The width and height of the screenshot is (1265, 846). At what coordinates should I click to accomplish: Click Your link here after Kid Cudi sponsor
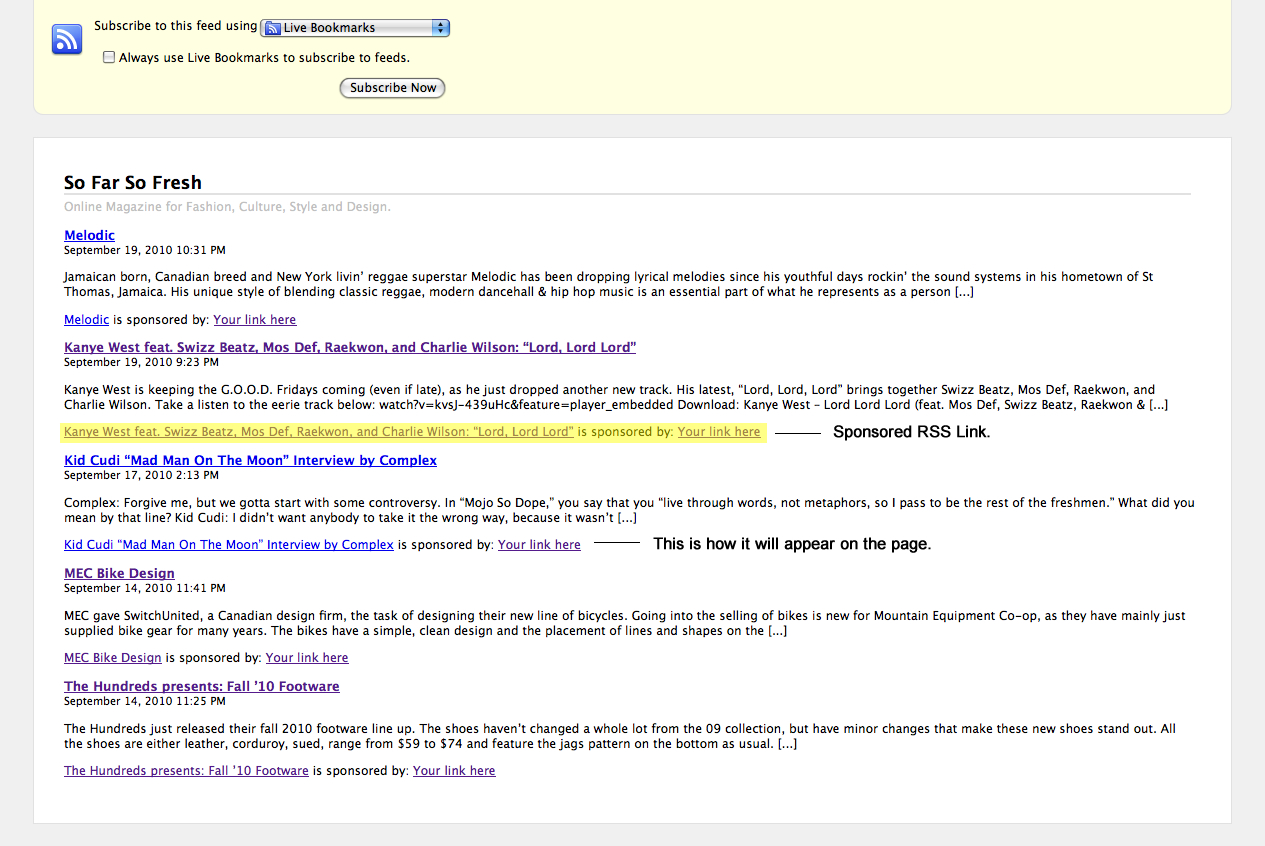click(539, 545)
